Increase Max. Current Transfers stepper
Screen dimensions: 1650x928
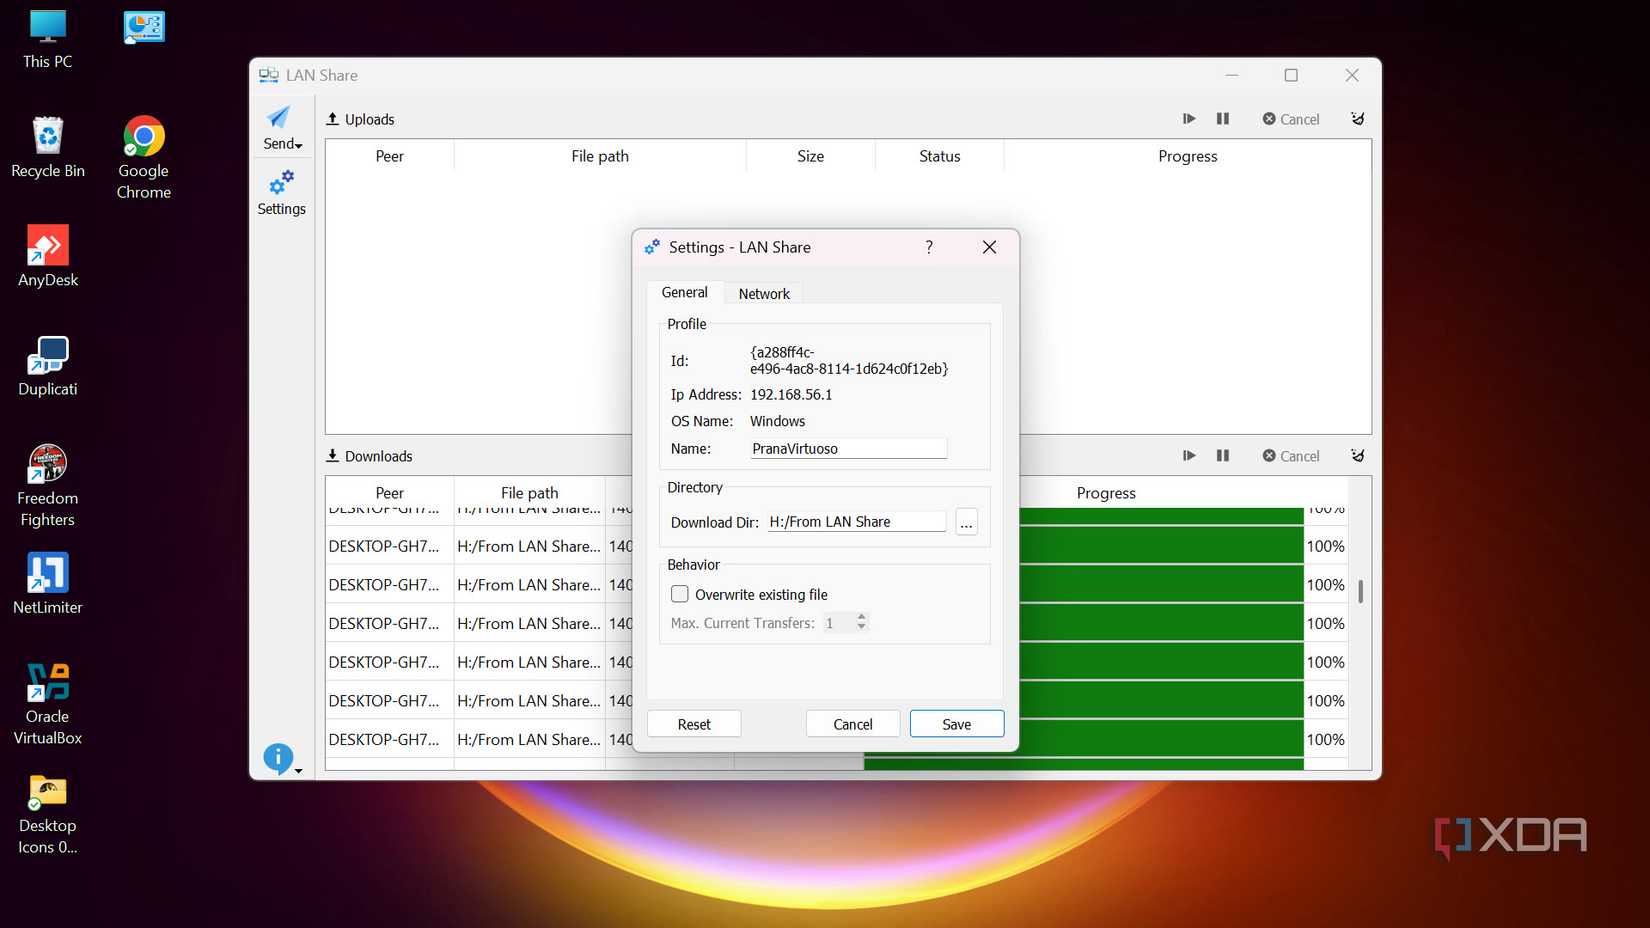[861, 617]
